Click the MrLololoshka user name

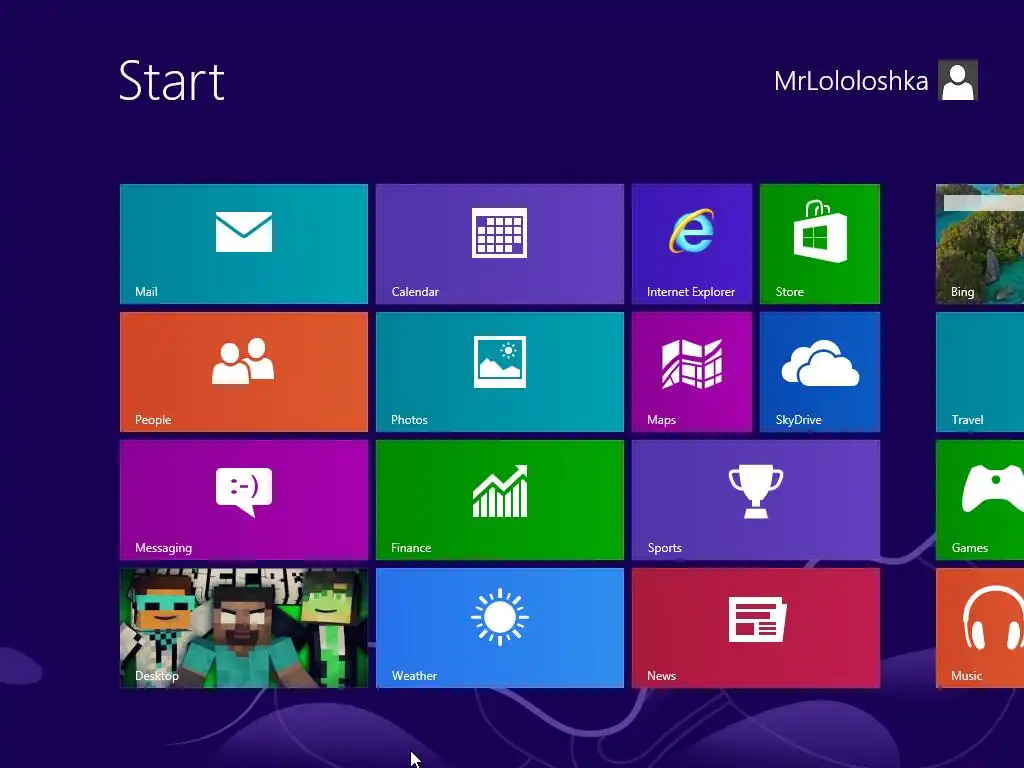851,81
